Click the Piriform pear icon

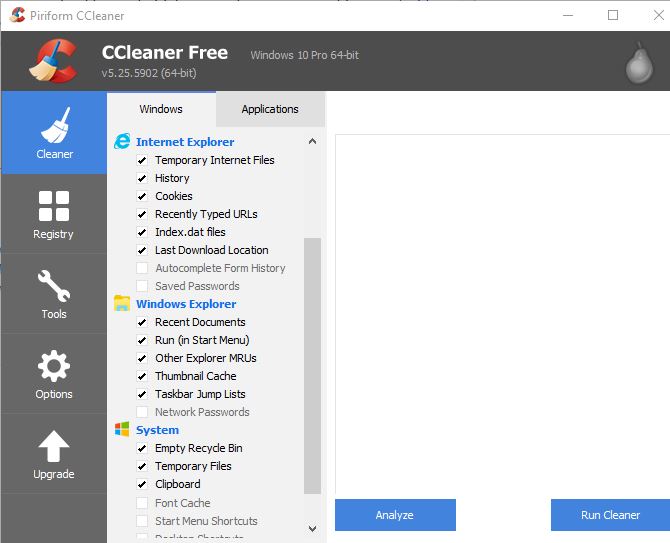(x=639, y=63)
